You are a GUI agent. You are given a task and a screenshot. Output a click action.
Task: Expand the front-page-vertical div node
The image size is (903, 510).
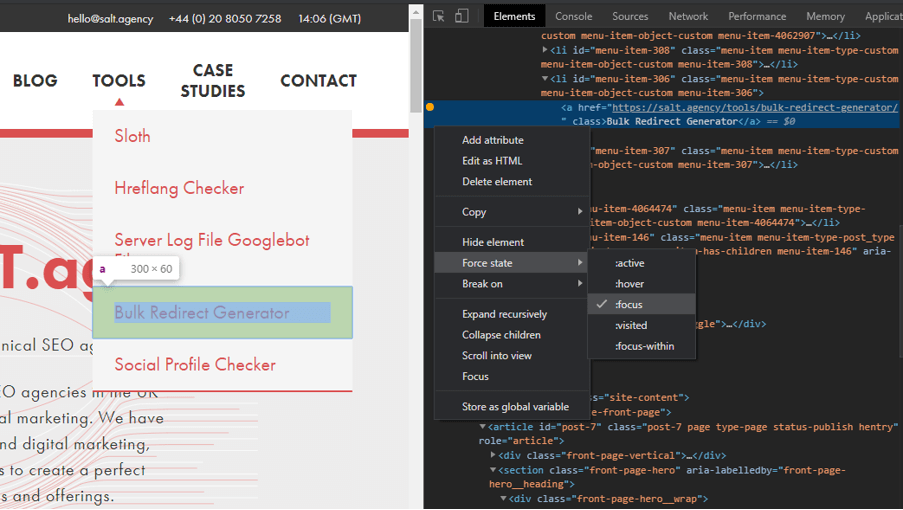pos(493,455)
